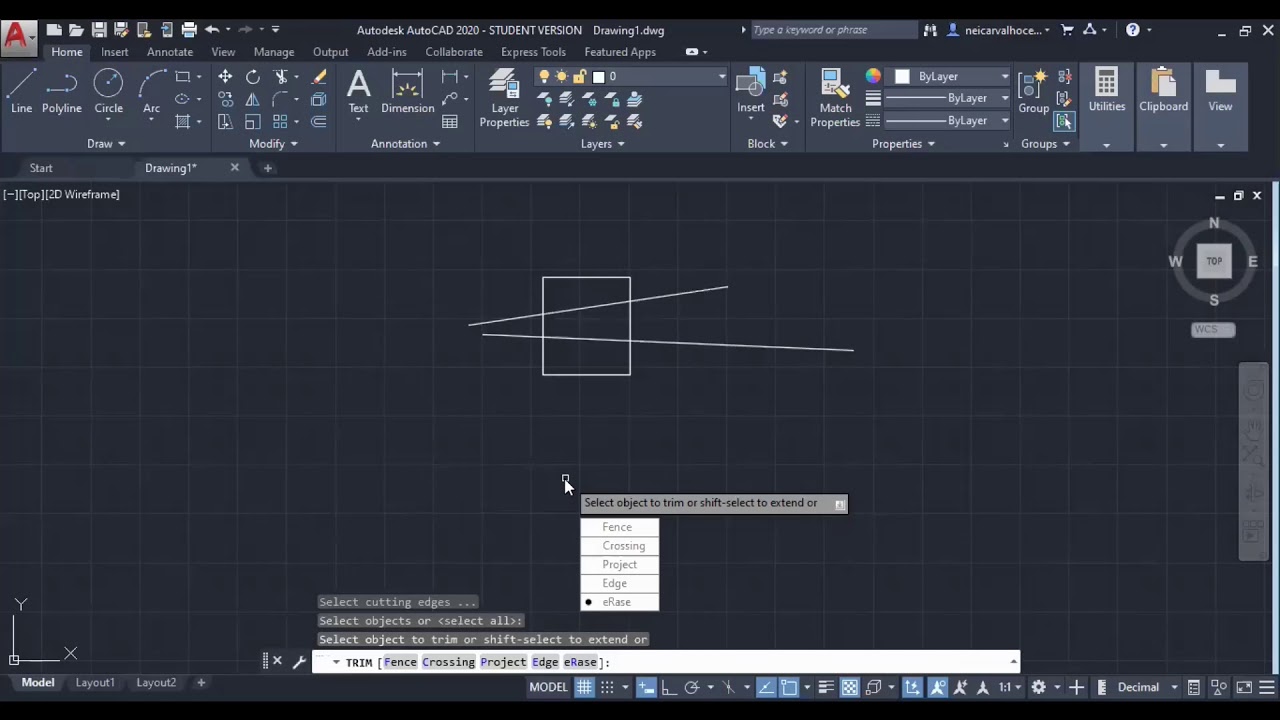Toggle dynamic input in status bar
The height and width of the screenshot is (720, 1280).
646,687
